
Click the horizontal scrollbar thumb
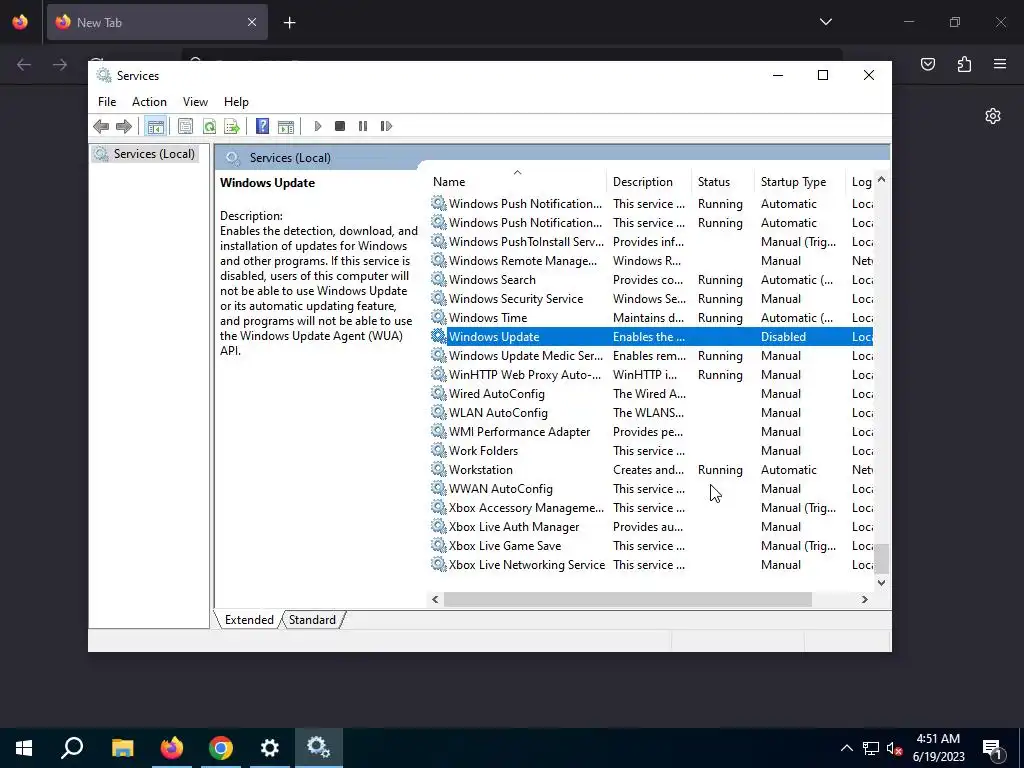click(x=628, y=600)
